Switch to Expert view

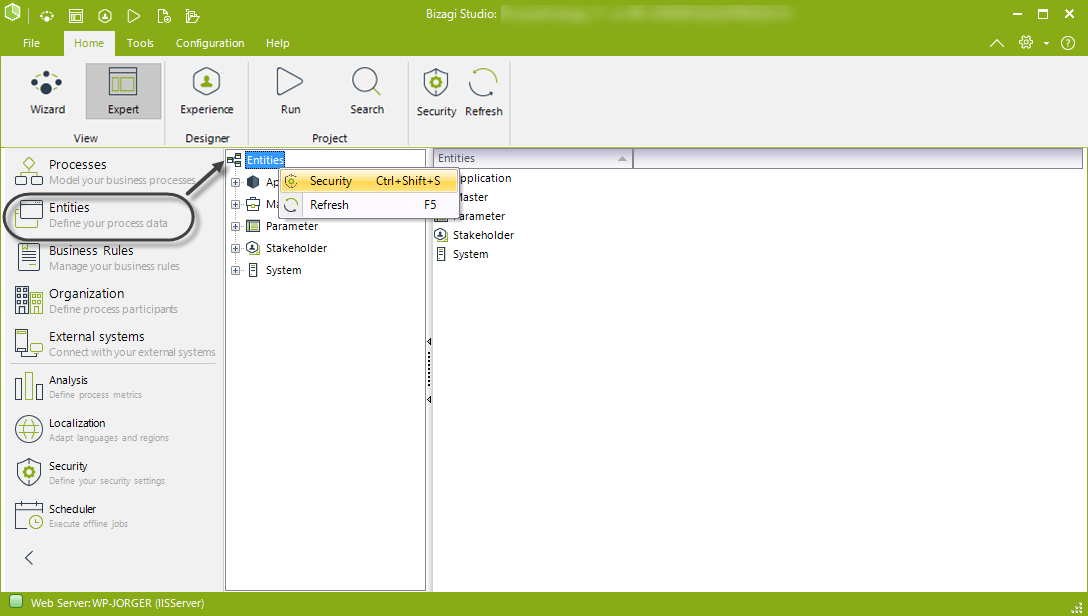tap(124, 92)
